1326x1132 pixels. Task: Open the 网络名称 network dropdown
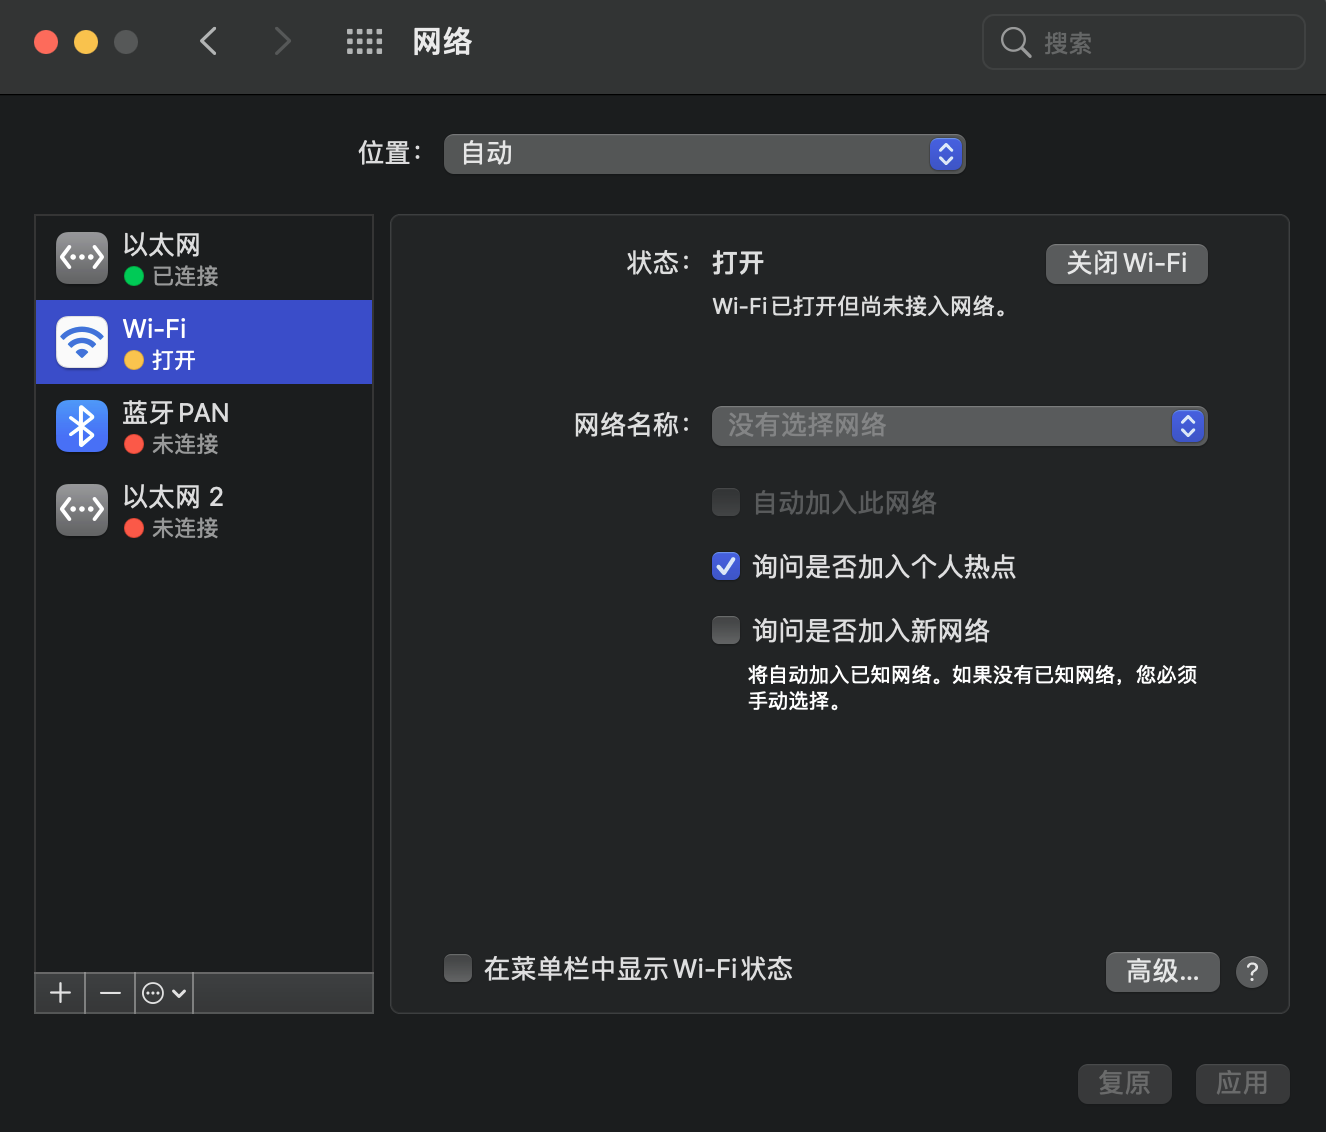pos(960,426)
